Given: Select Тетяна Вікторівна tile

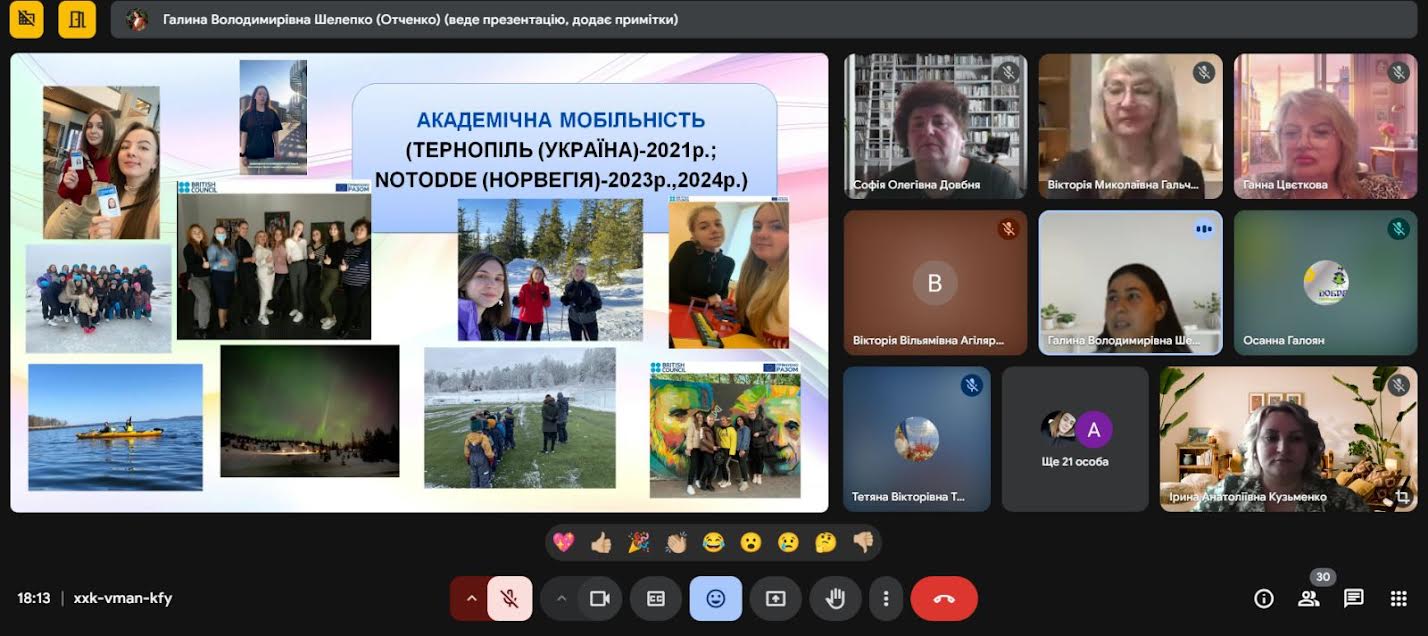Looking at the screenshot, I should click(917, 439).
